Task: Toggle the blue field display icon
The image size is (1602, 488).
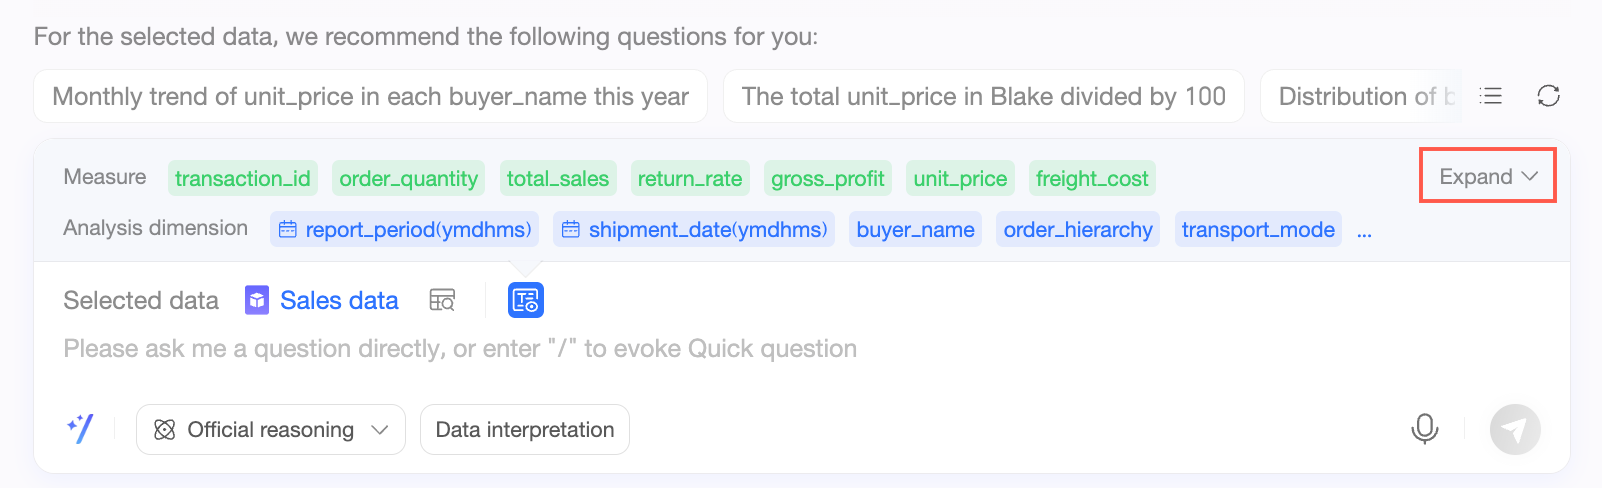Action: [525, 300]
